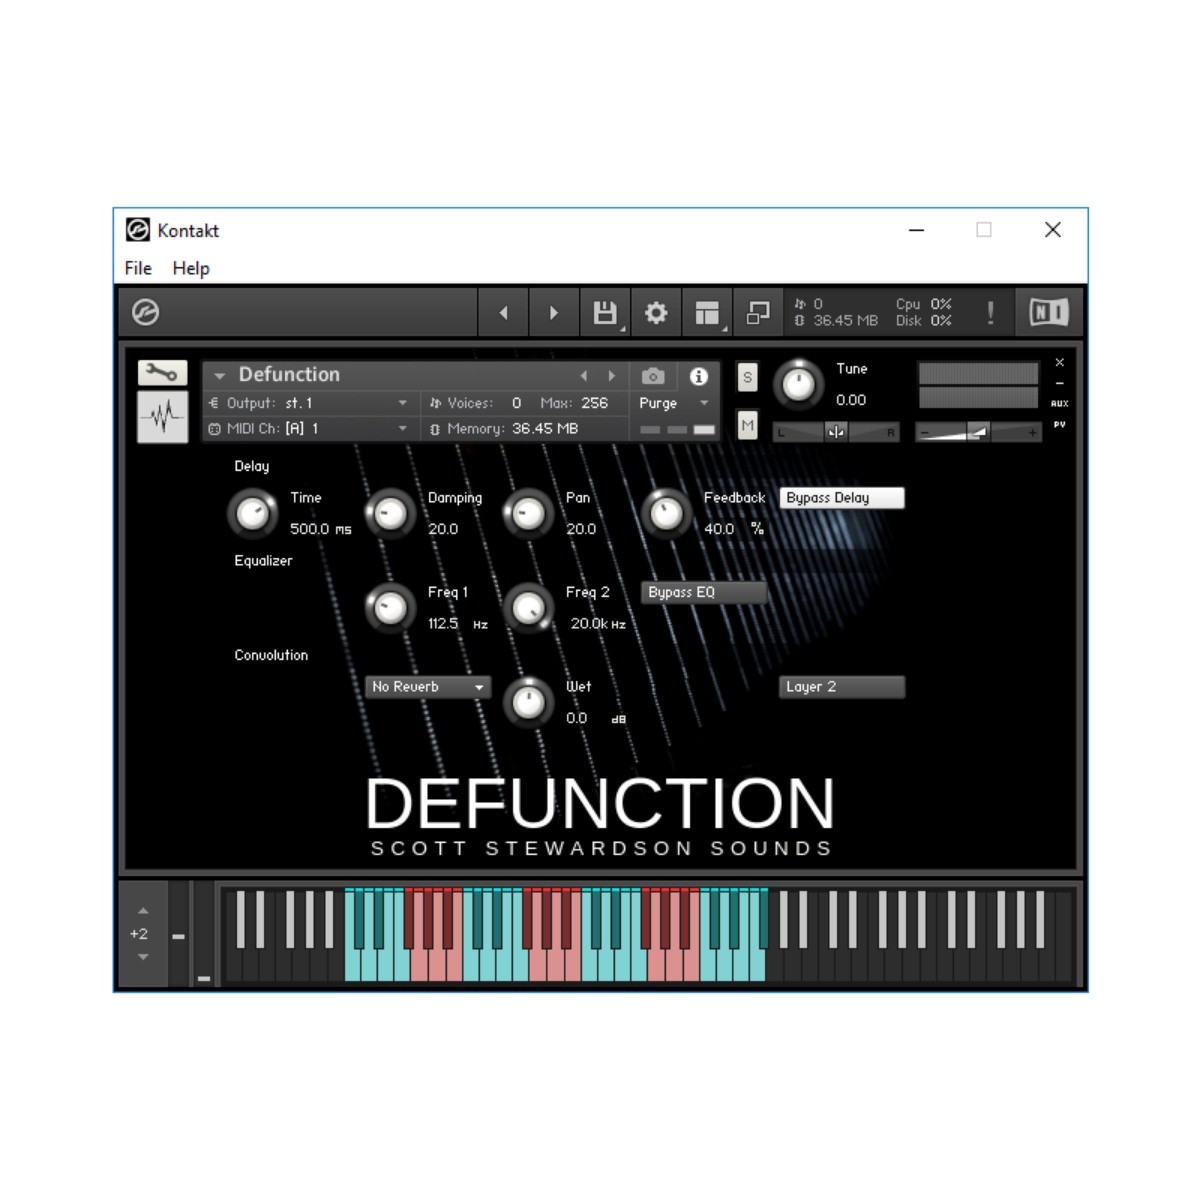1200x1200 pixels.
Task: Click the Wet value 0.0
Action: click(577, 718)
